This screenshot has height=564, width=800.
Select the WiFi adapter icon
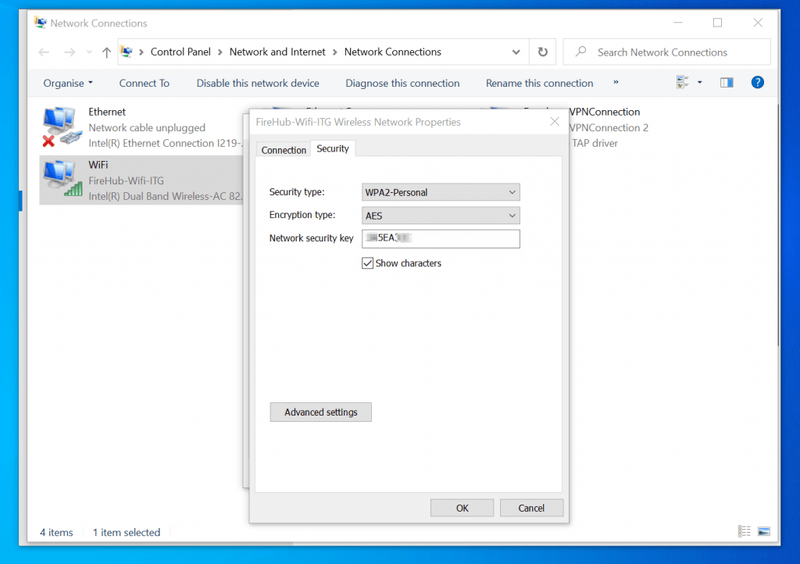(x=62, y=179)
